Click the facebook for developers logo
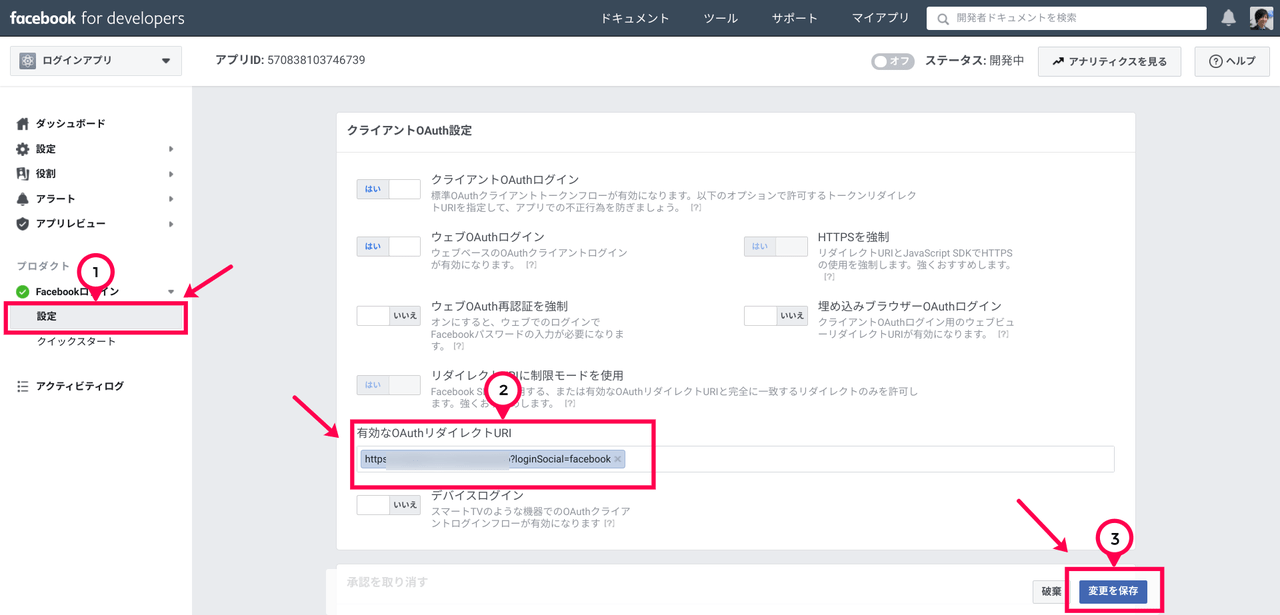Viewport: 1280px width, 615px height. tap(97, 18)
